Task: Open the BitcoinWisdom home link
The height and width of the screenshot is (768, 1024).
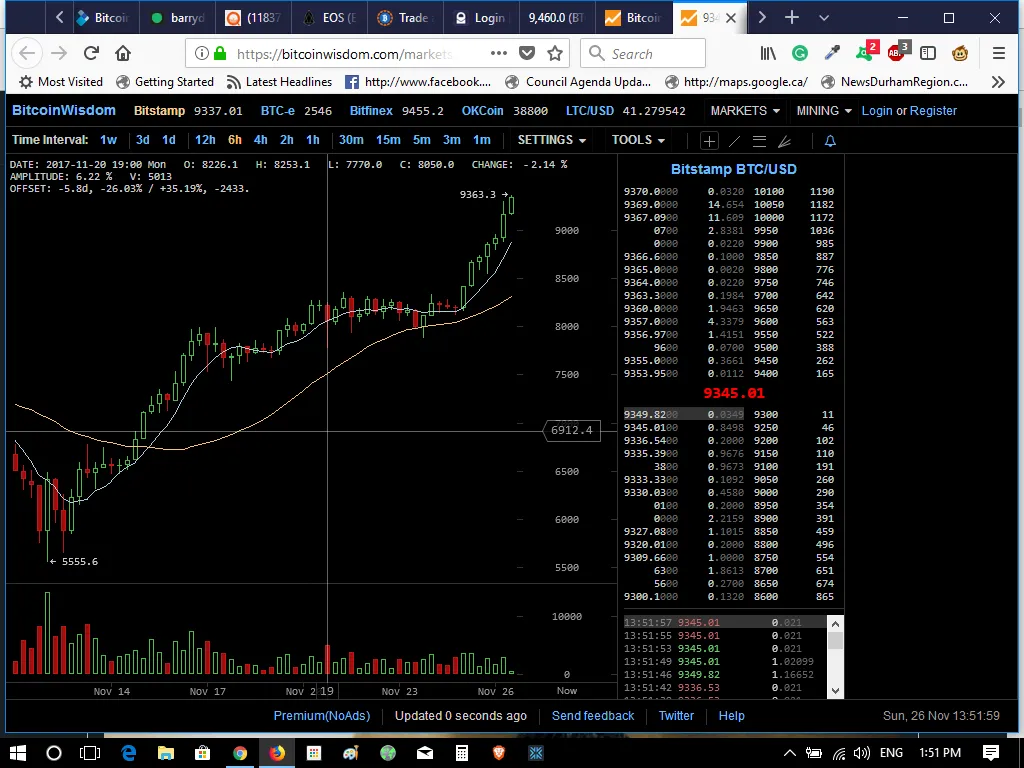Action: [x=64, y=110]
